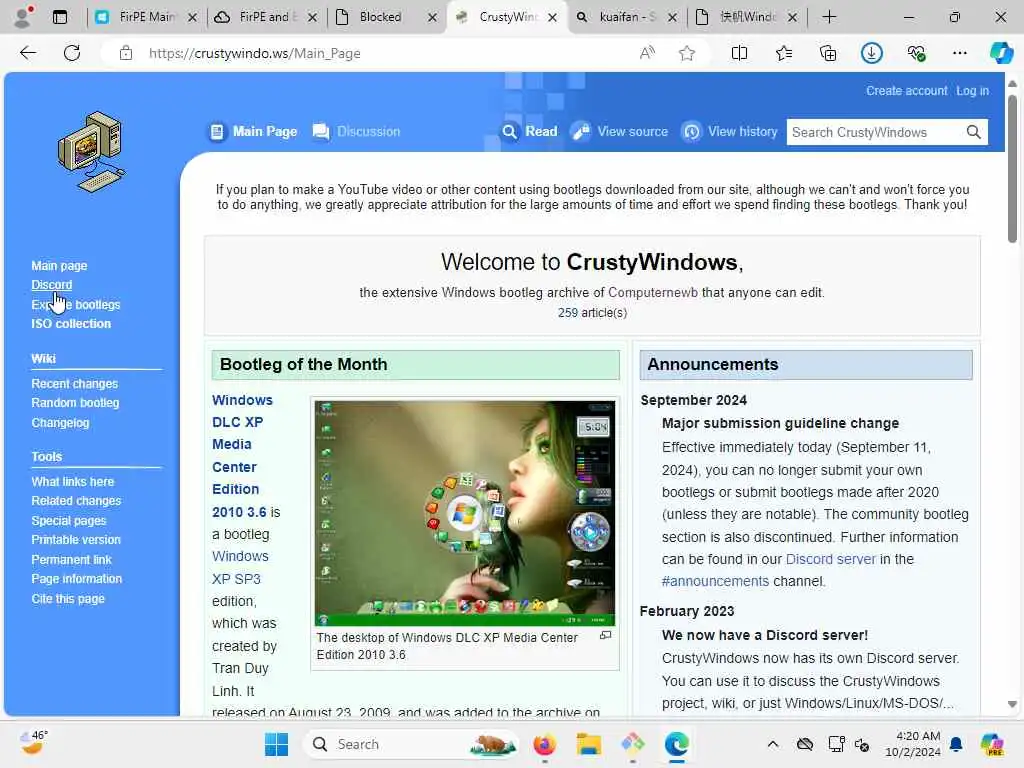Viewport: 1024px width, 768px height.
Task: Open the favorites list icon
Action: [x=784, y=54]
